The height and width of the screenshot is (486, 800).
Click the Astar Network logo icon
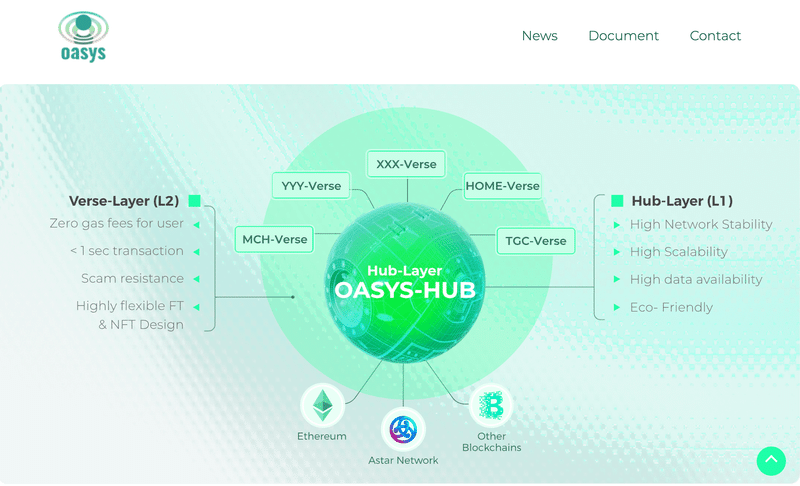pyautogui.click(x=403, y=429)
